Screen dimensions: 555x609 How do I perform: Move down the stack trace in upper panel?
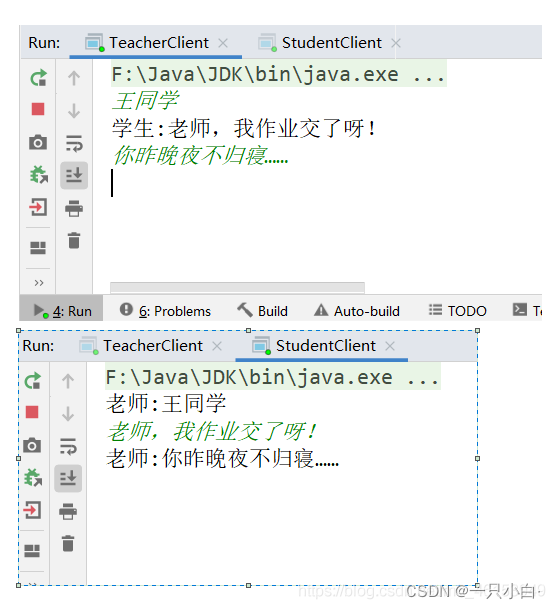74,111
